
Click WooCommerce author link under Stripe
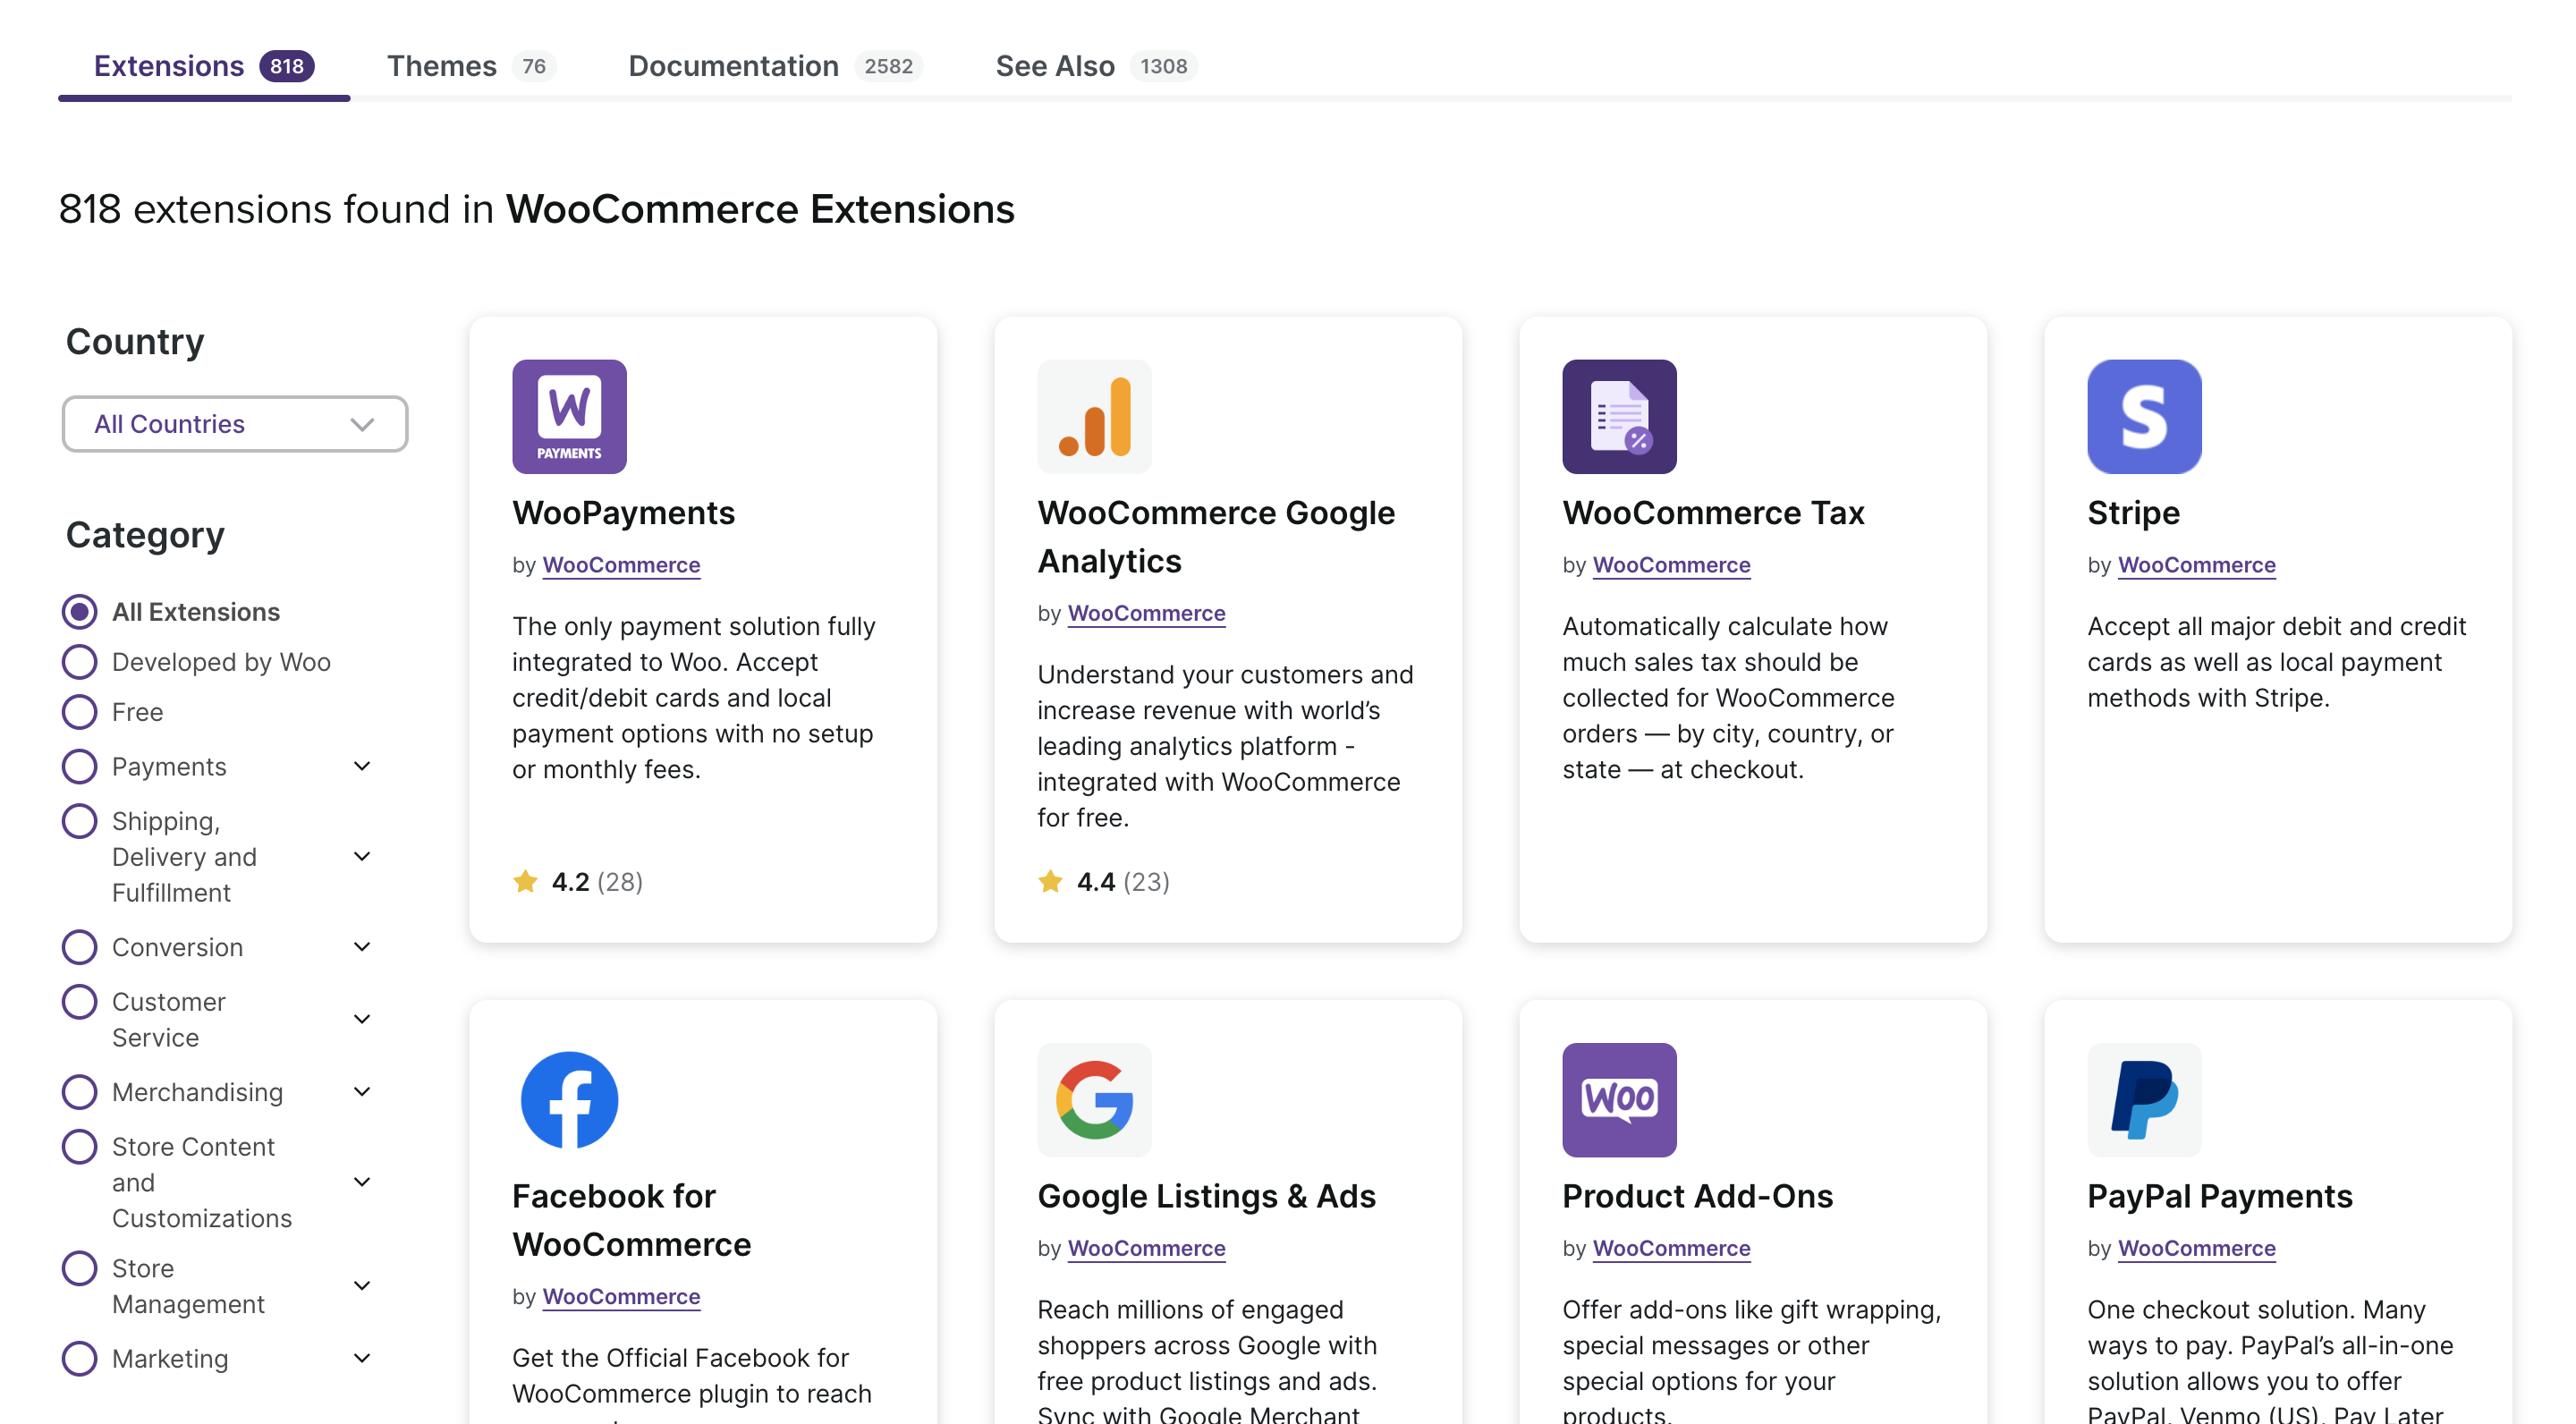pyautogui.click(x=2196, y=565)
